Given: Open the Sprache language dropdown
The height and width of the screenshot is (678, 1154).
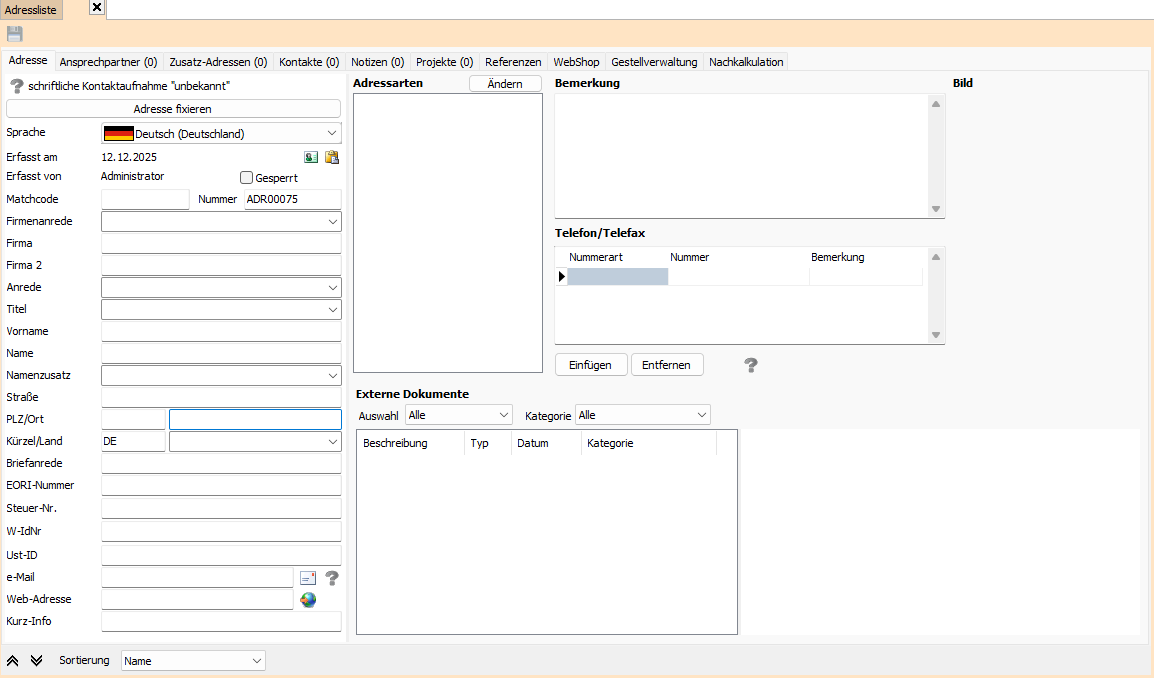Looking at the screenshot, I should 221,133.
